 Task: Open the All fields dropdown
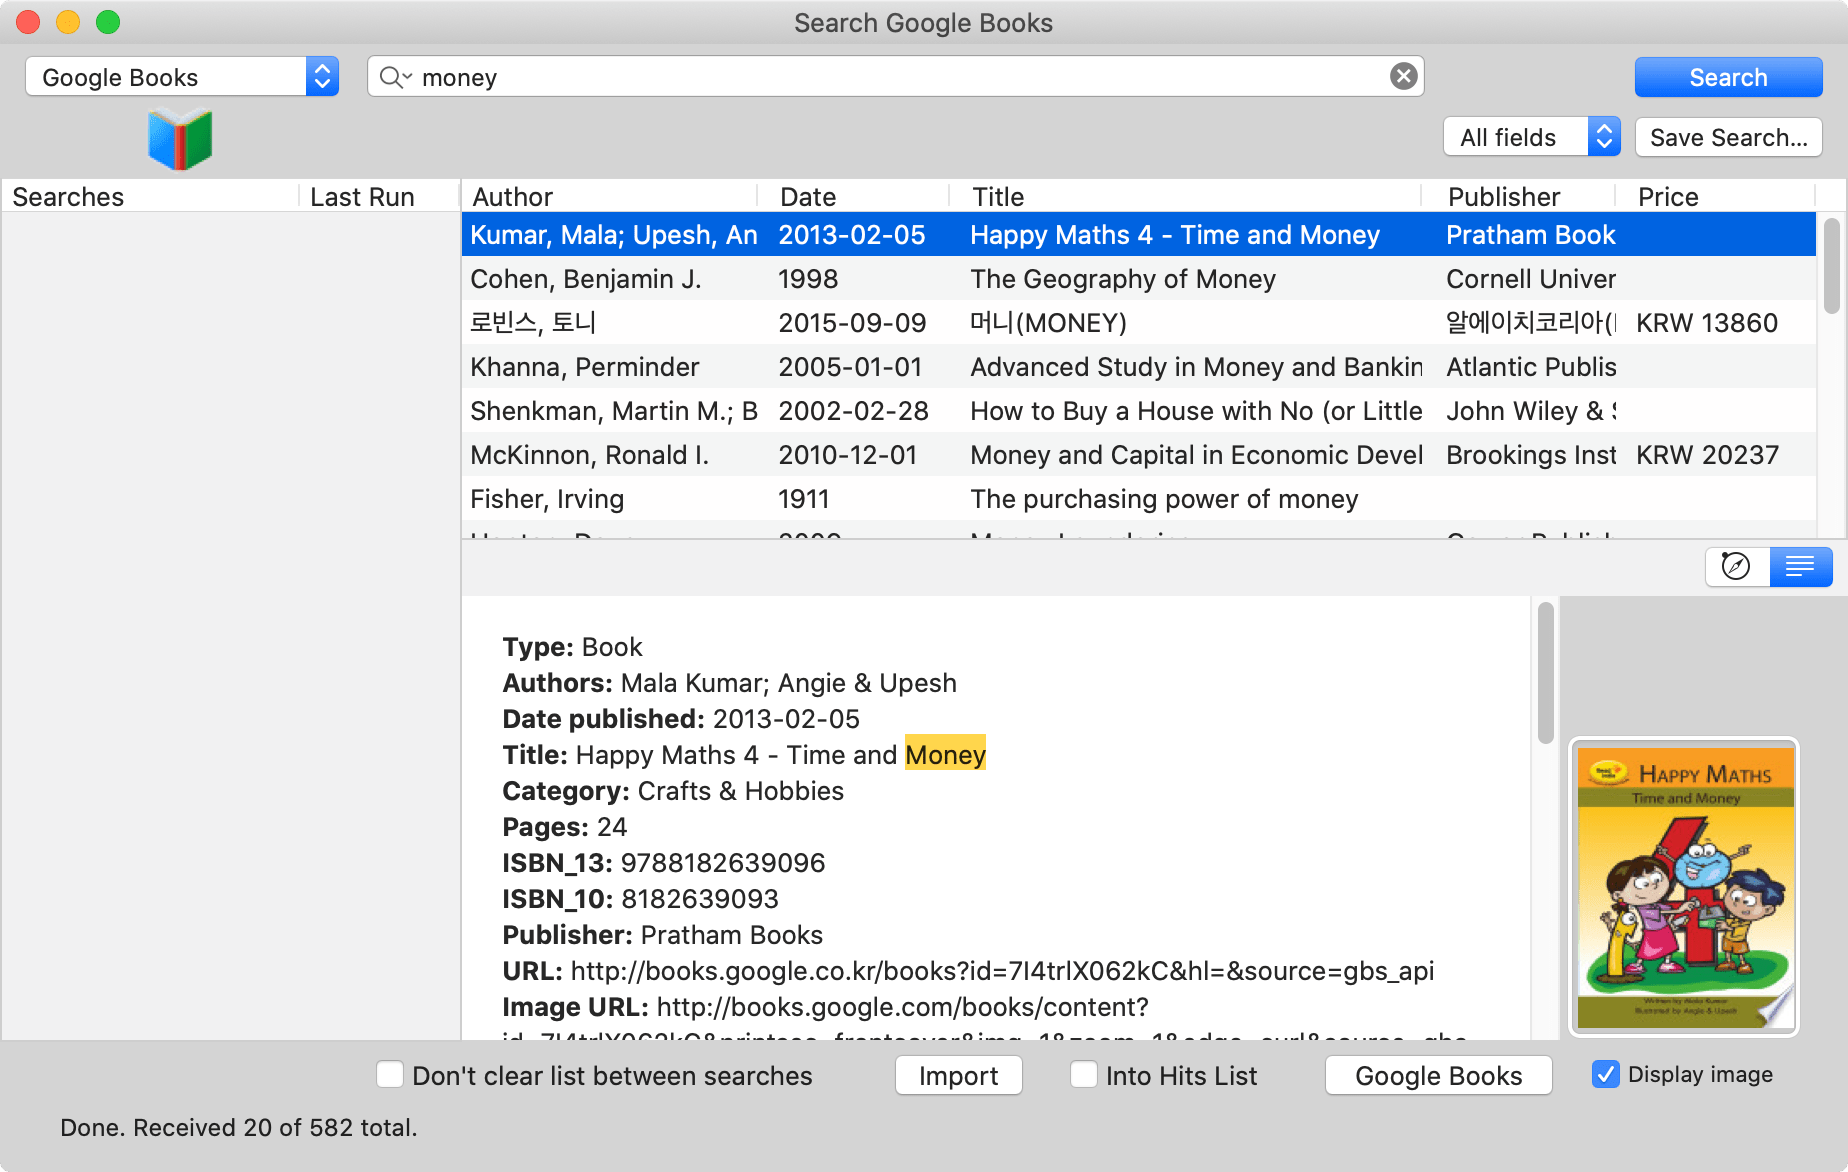click(1531, 137)
